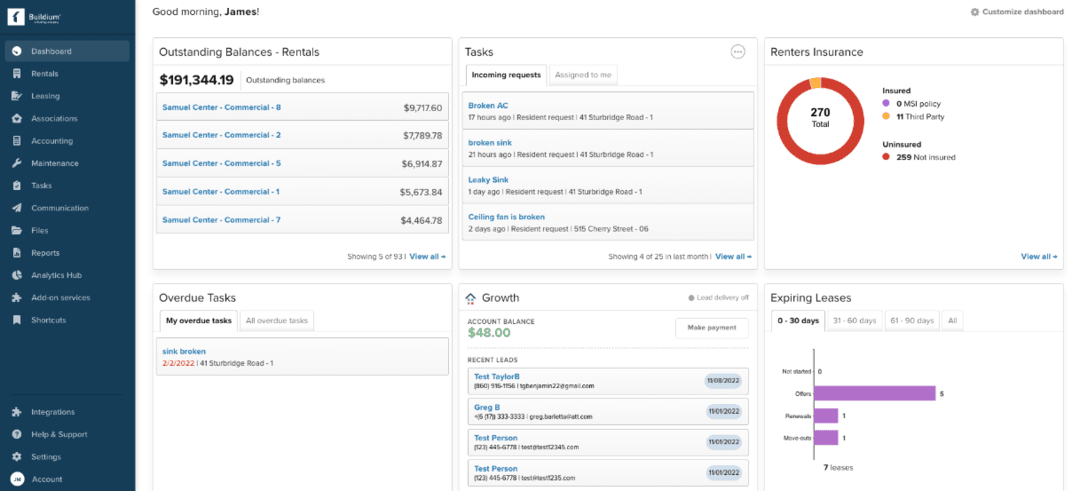Open the Tasks widget ellipsis menu

click(x=738, y=52)
